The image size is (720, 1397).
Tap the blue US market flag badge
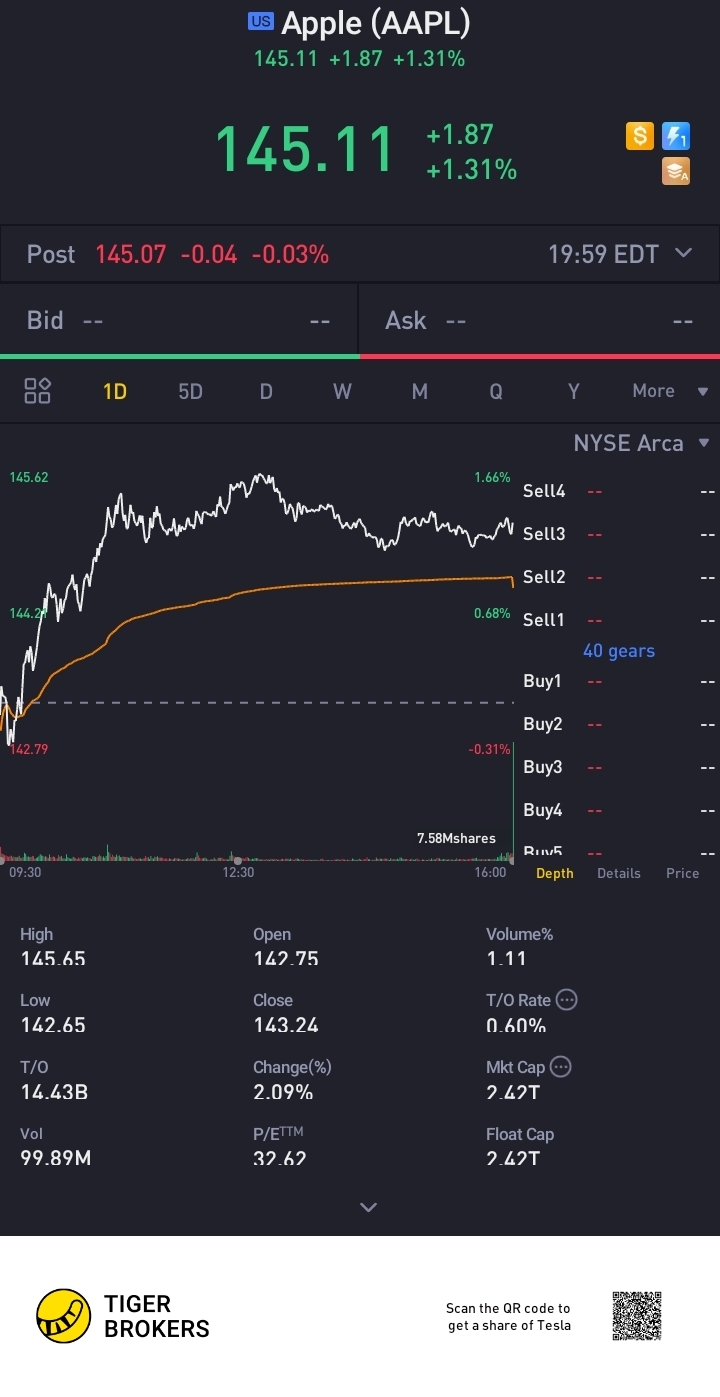pyautogui.click(x=261, y=22)
